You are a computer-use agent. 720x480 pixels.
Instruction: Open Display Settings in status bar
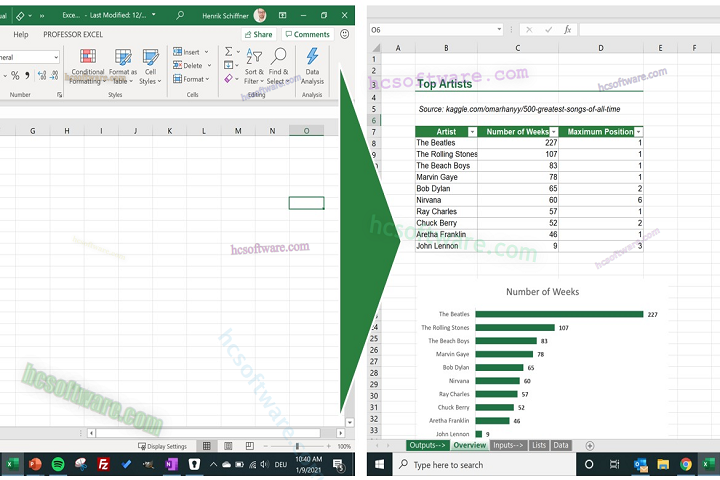click(x=163, y=446)
